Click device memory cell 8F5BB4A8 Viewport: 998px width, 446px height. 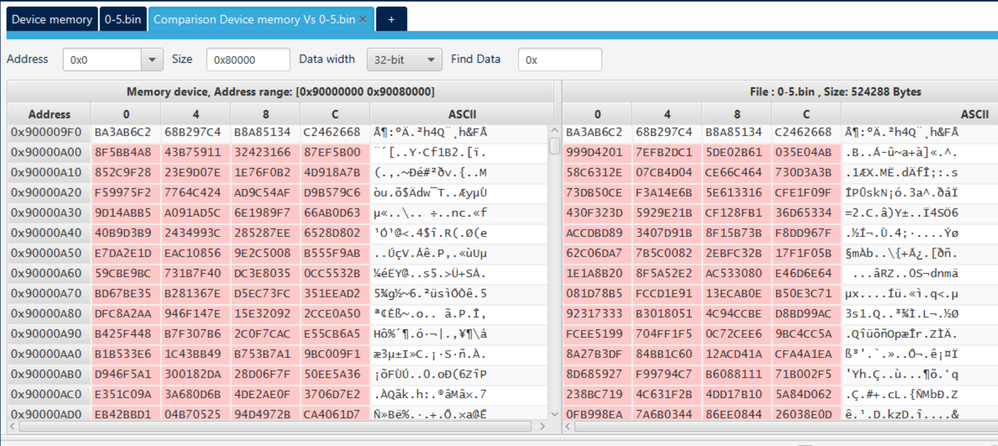click(125, 153)
